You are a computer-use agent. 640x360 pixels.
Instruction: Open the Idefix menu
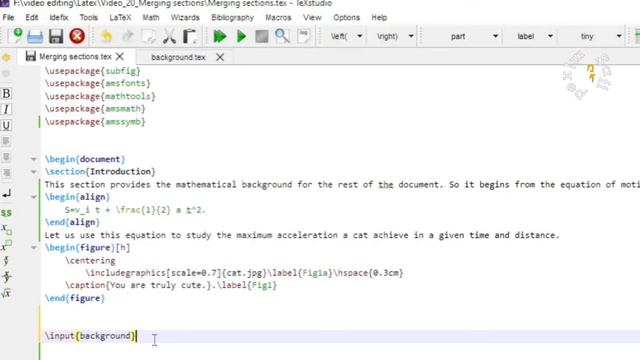click(59, 18)
